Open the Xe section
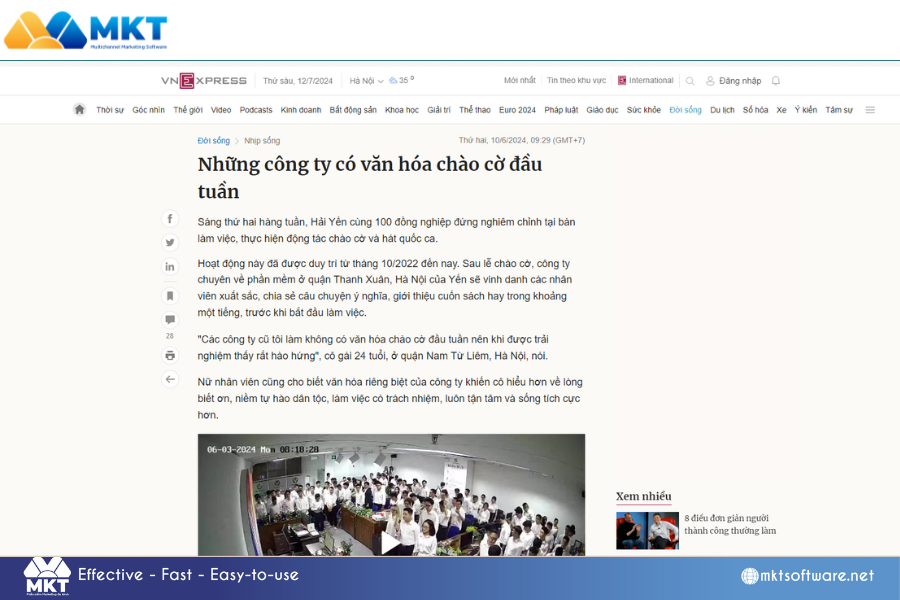The height and width of the screenshot is (600, 900). coord(781,110)
